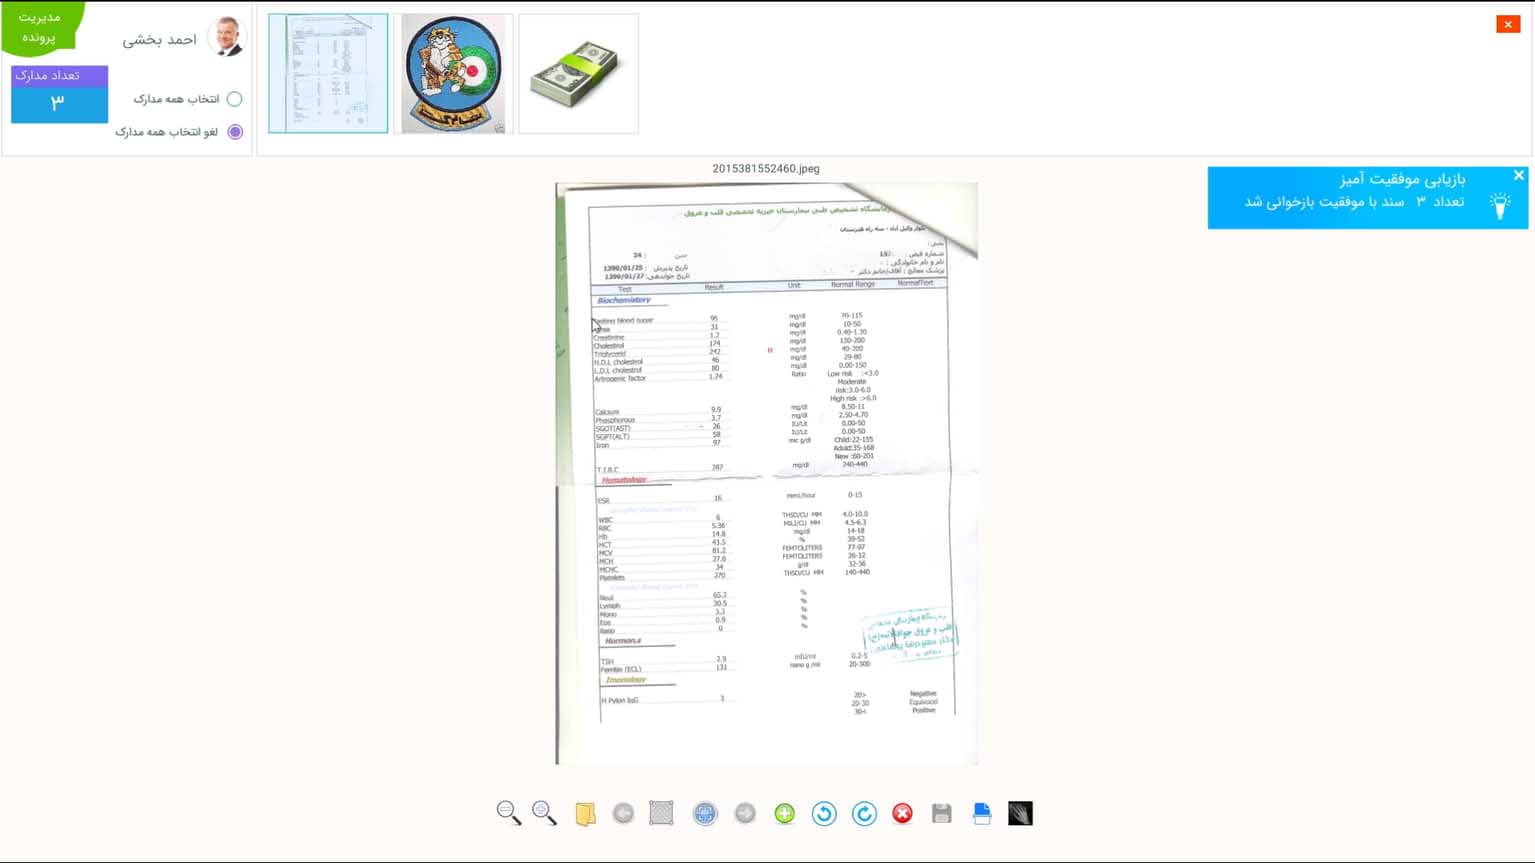The image size is (1535, 863).
Task: Click the zoom out magnifier icon
Action: click(x=508, y=813)
